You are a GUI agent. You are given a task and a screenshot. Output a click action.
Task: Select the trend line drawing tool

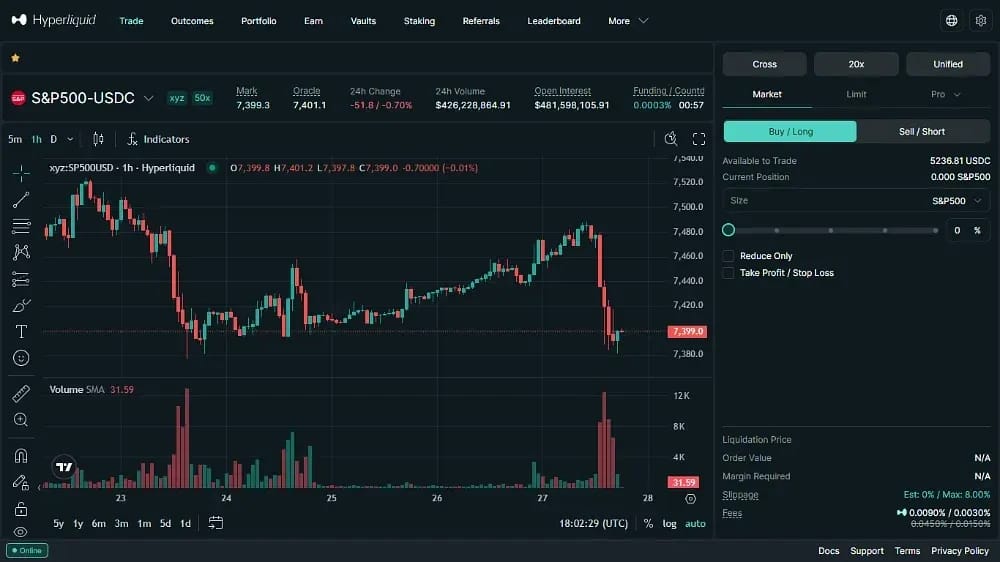[x=21, y=200]
